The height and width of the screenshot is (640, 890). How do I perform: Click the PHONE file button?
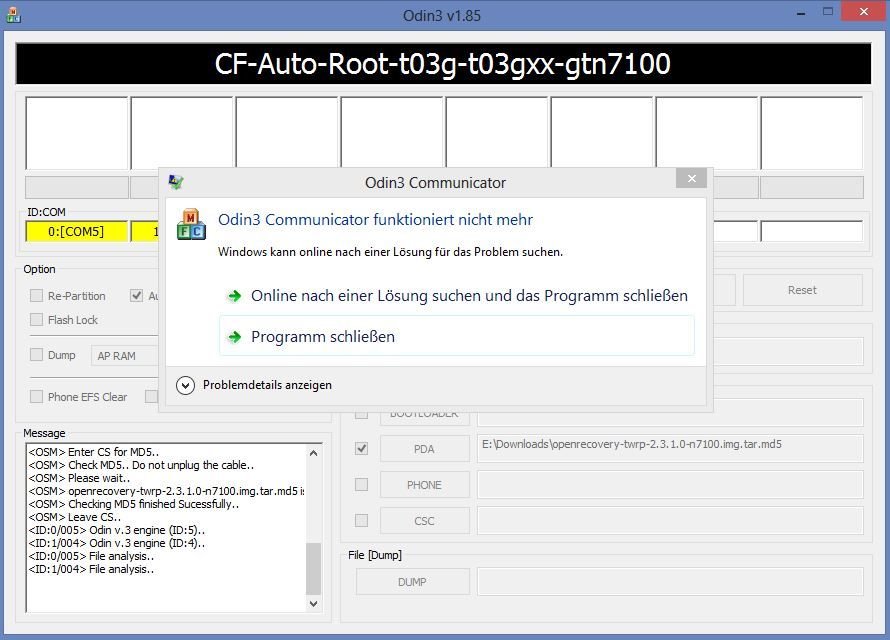click(x=425, y=485)
